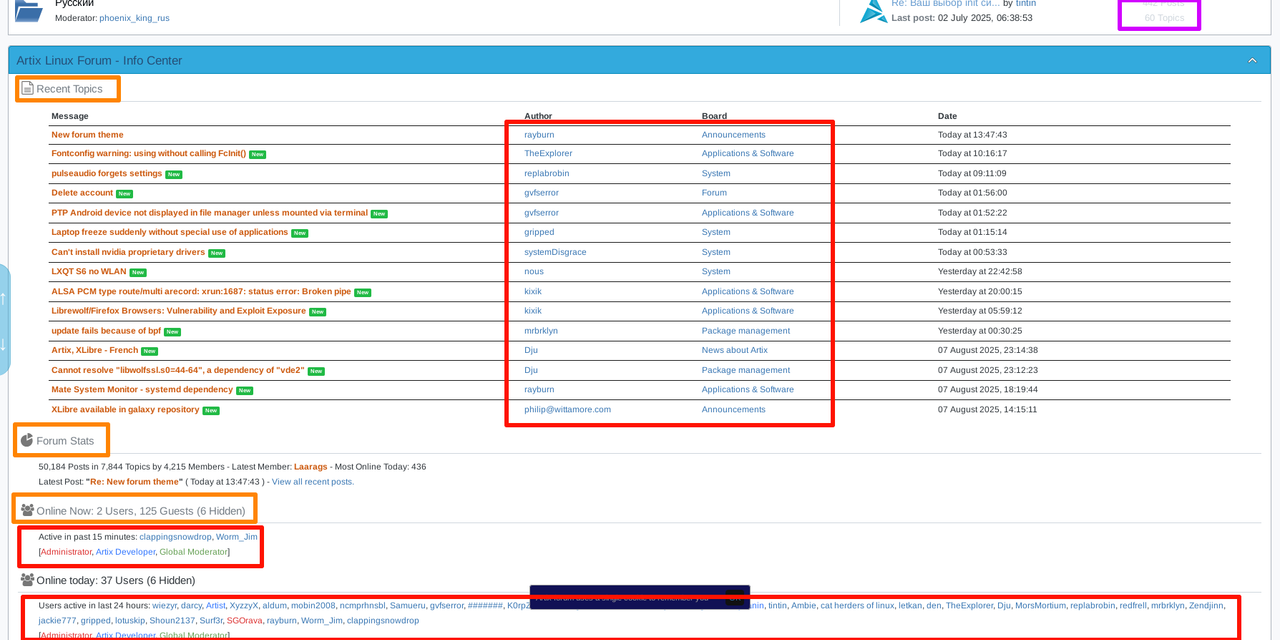Jump to page bottom with side down arrow

(3, 344)
